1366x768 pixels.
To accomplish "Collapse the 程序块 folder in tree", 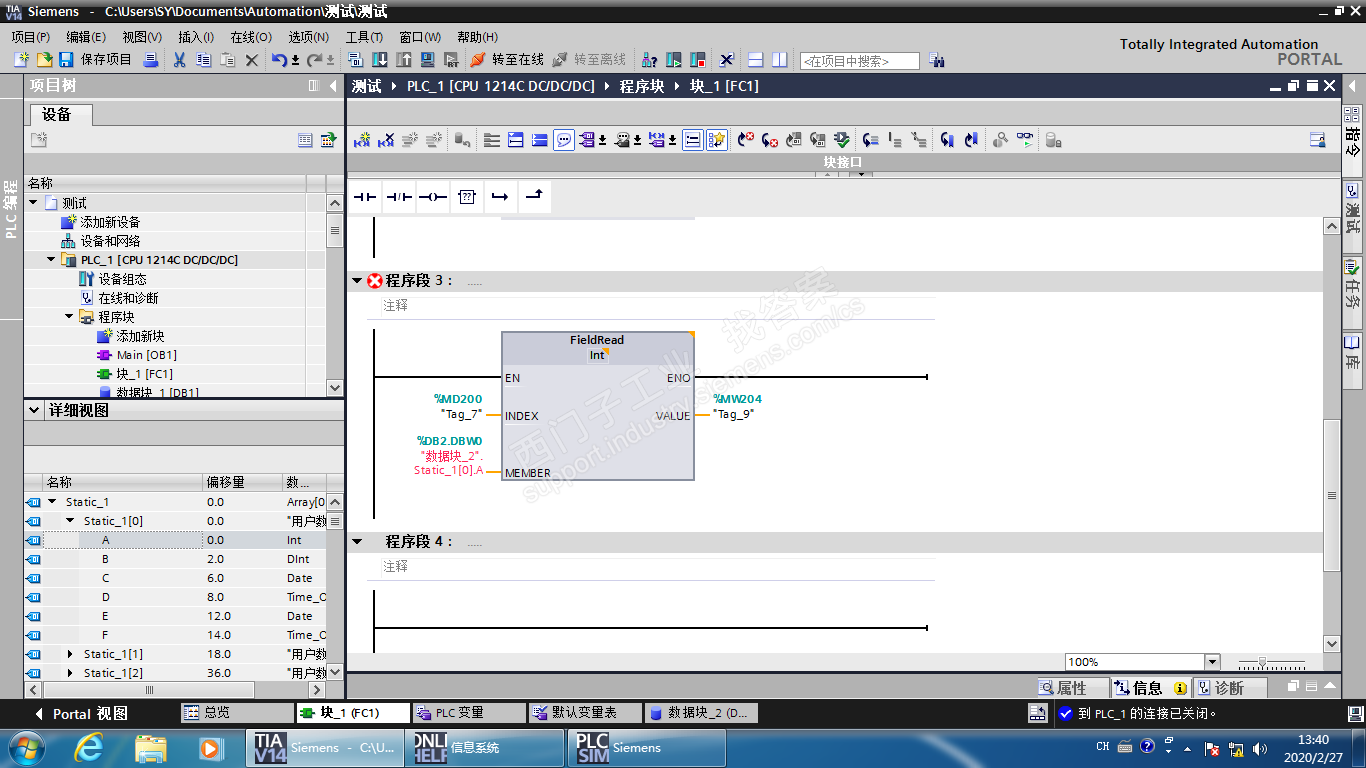I will (x=70, y=317).
